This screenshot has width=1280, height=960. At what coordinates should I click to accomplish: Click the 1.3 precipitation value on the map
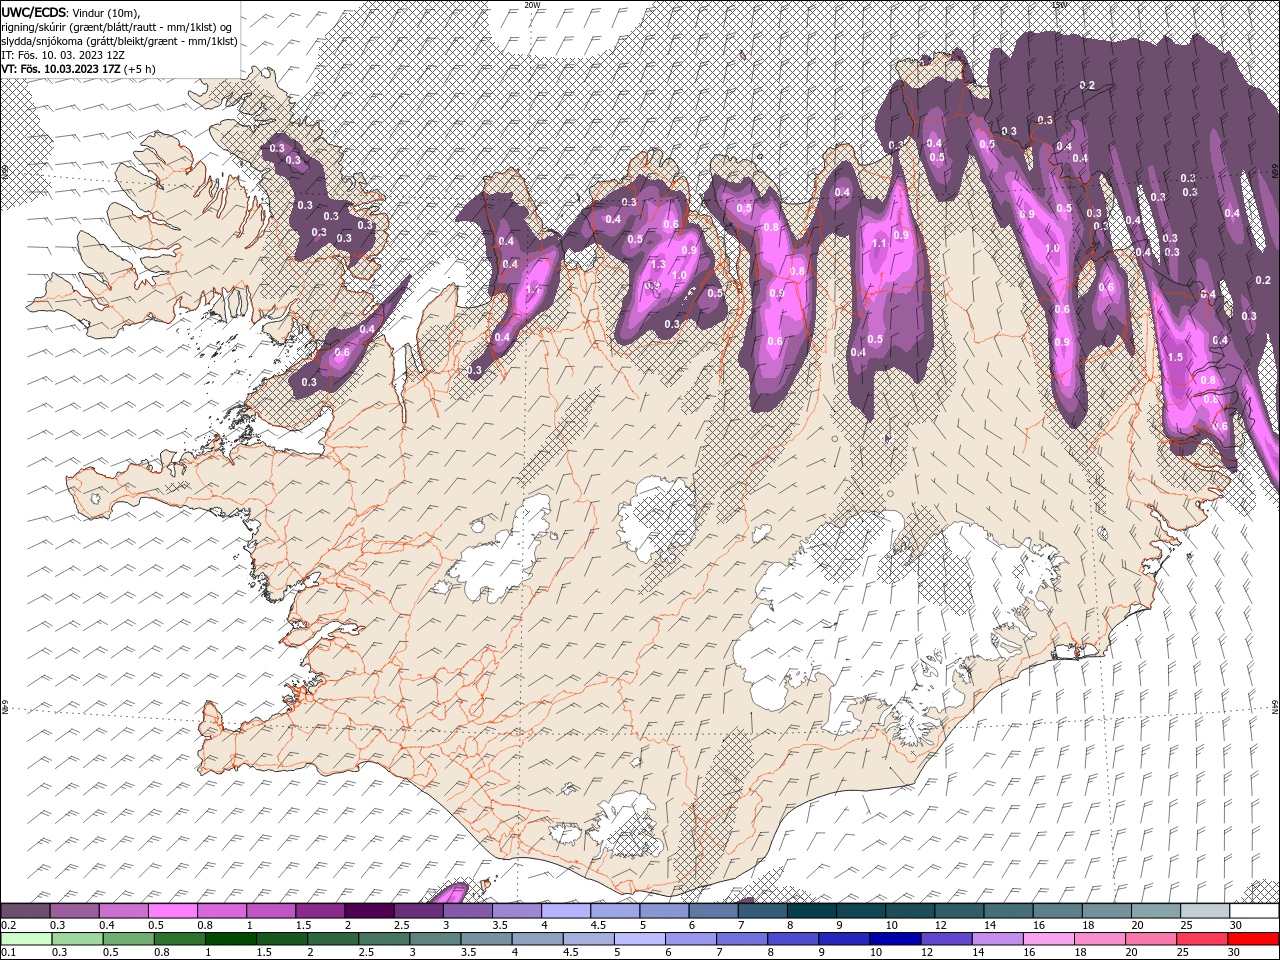658,265
